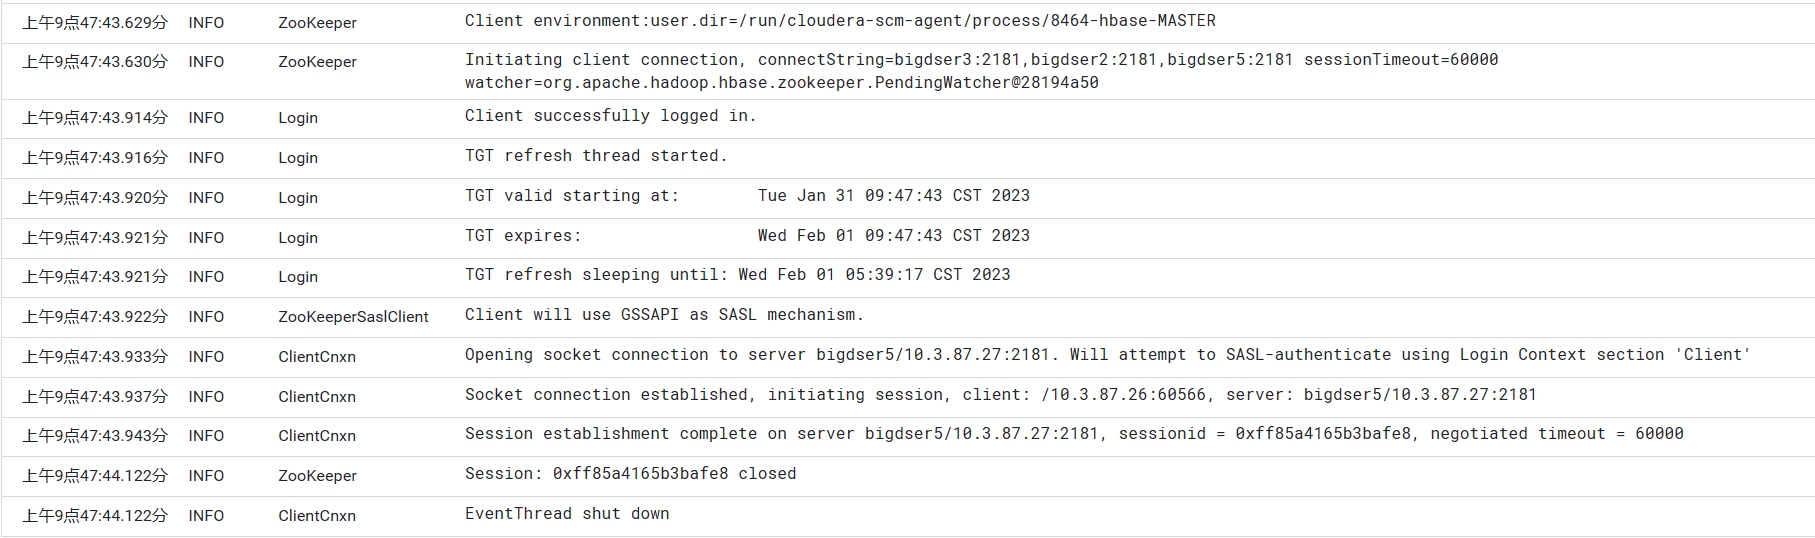Click the 9:47:43.629 timestamp of first row
Screen dimensions: 1815x538
tap(95, 22)
